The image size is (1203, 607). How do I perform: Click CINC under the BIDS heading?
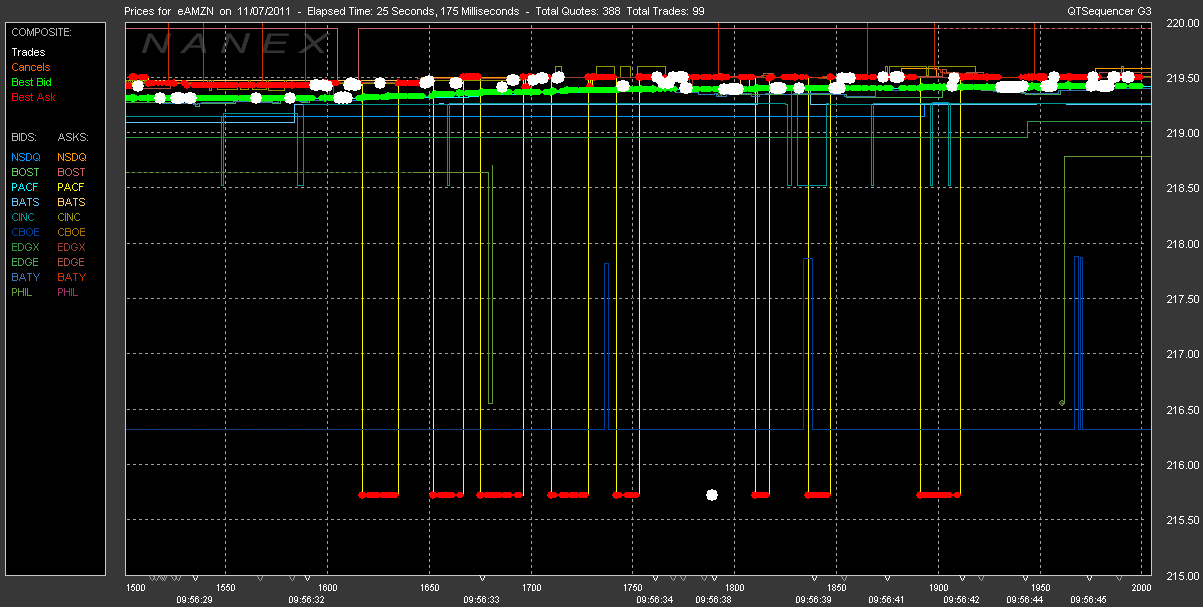25,217
